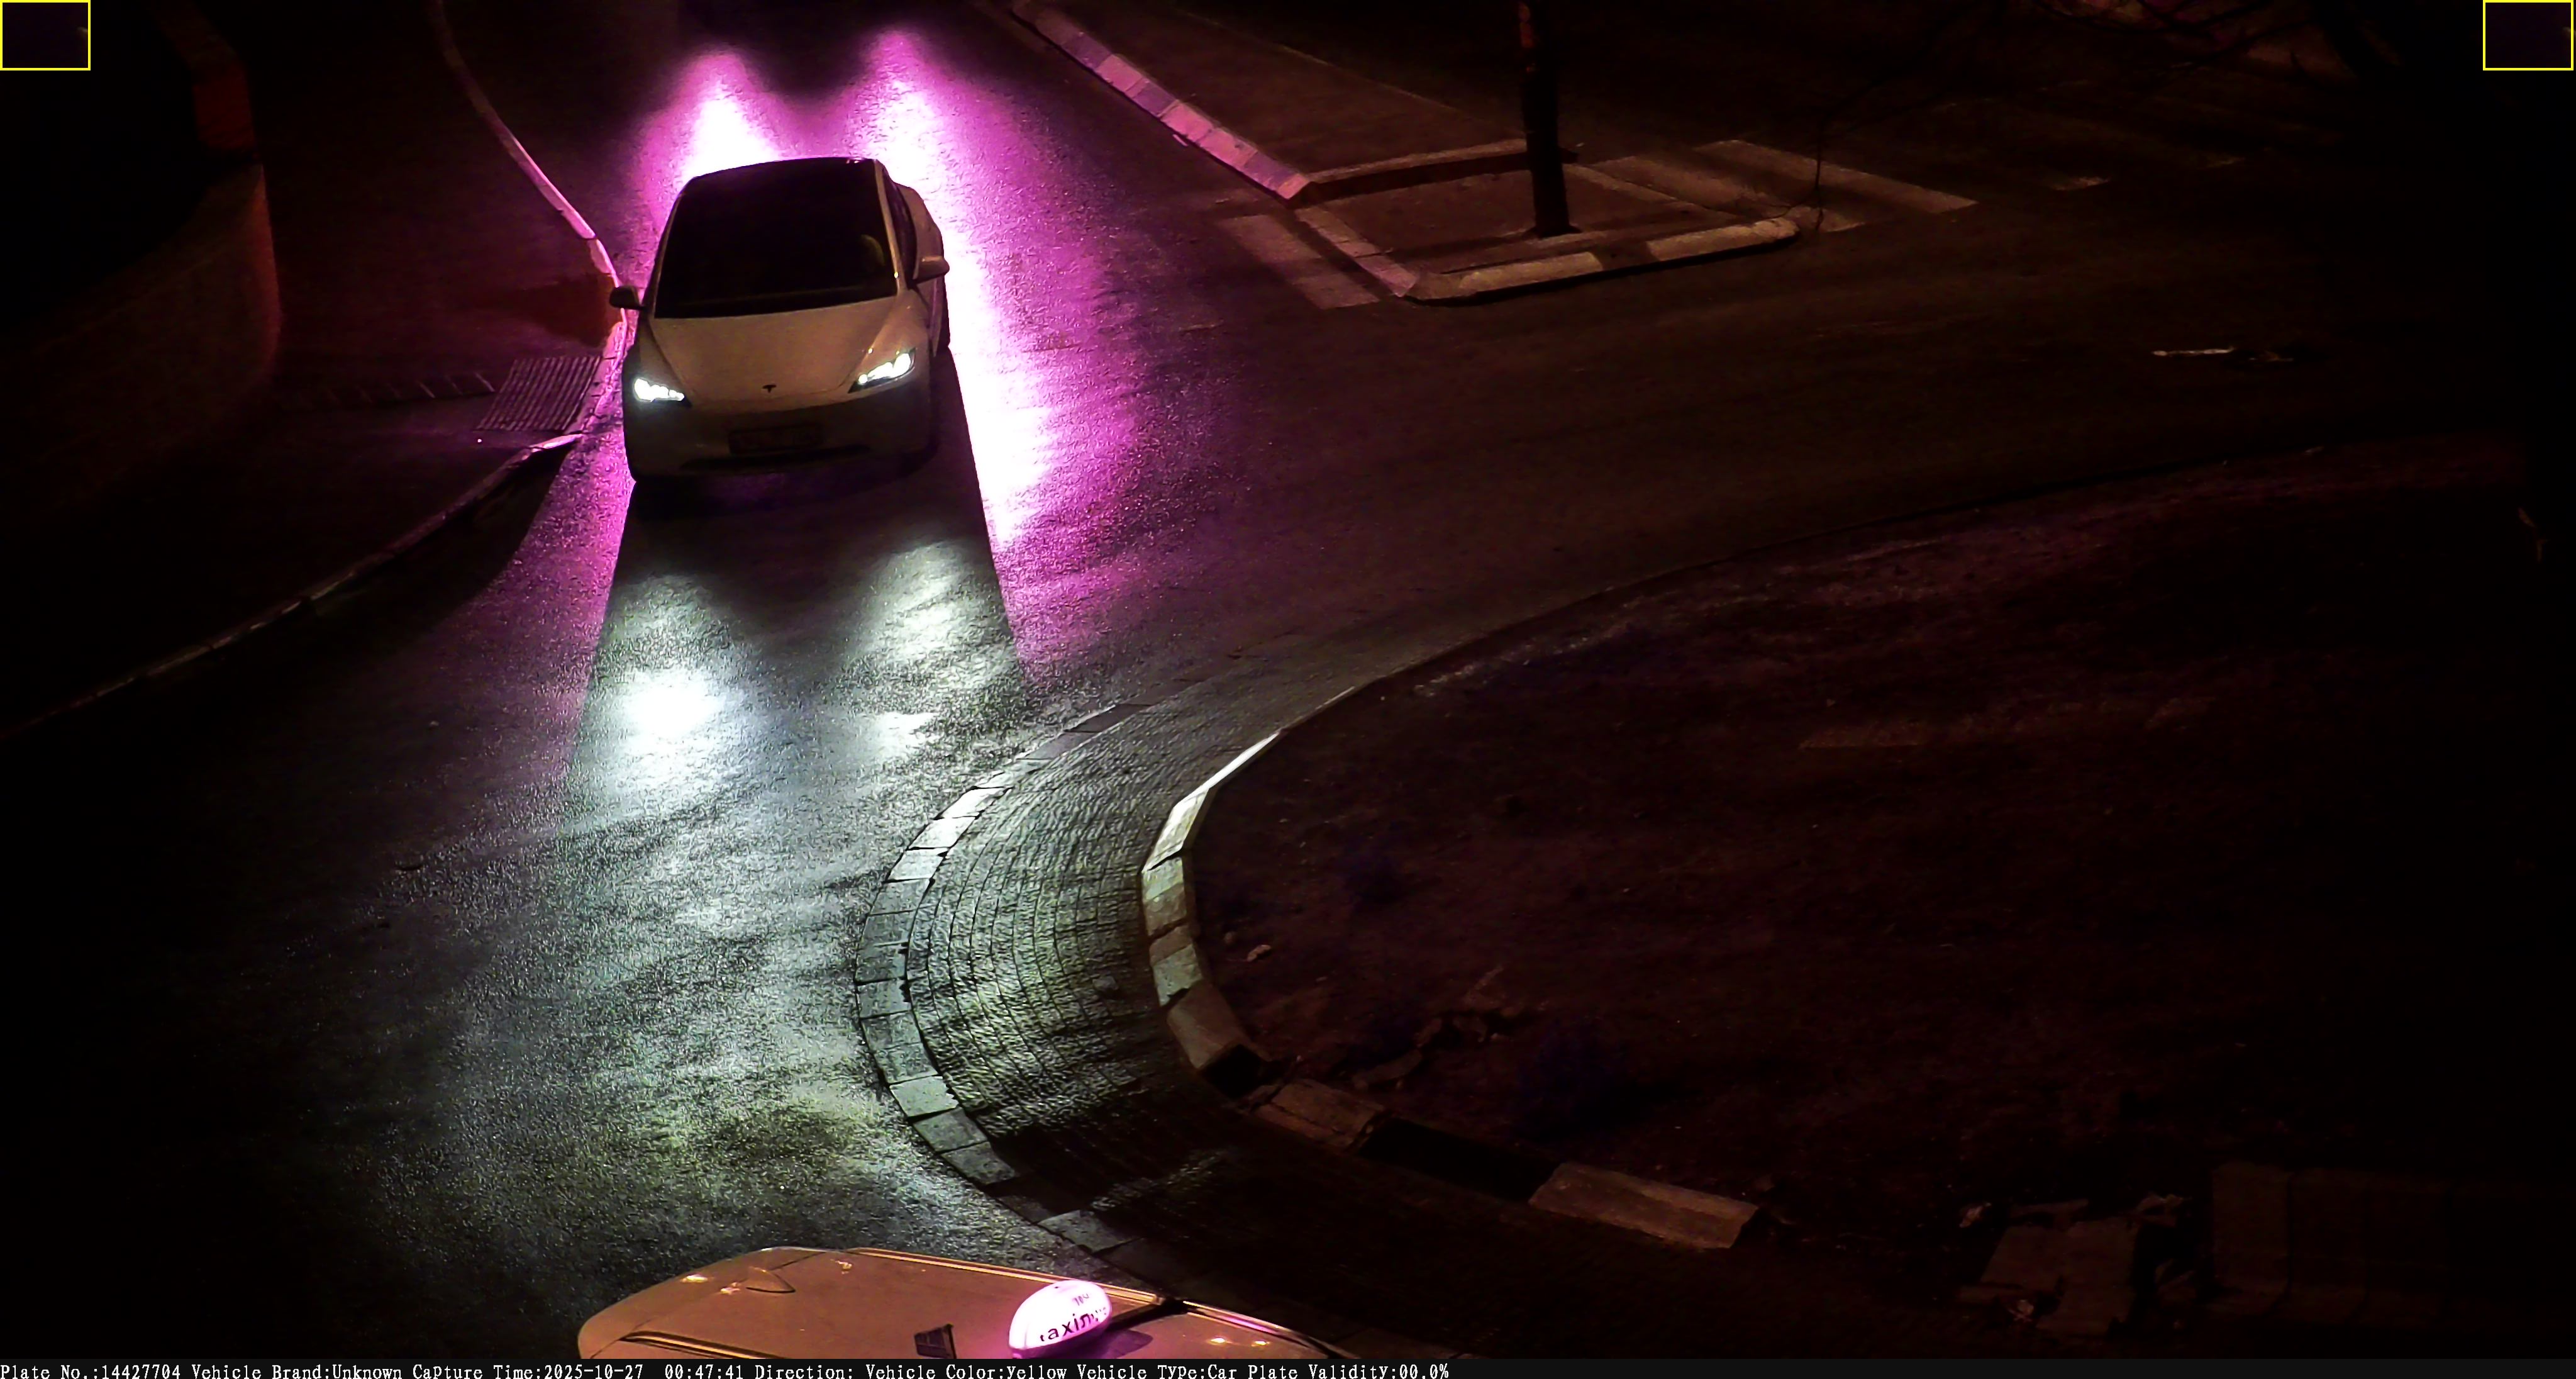Click the Plate Validity:00.0% text
This screenshot has height=1379, width=2576.
point(1347,1371)
